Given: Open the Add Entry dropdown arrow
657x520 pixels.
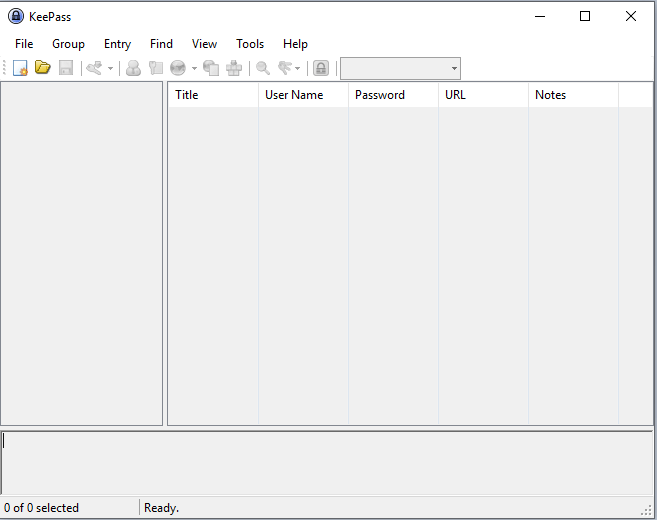Looking at the screenshot, I should tap(111, 68).
